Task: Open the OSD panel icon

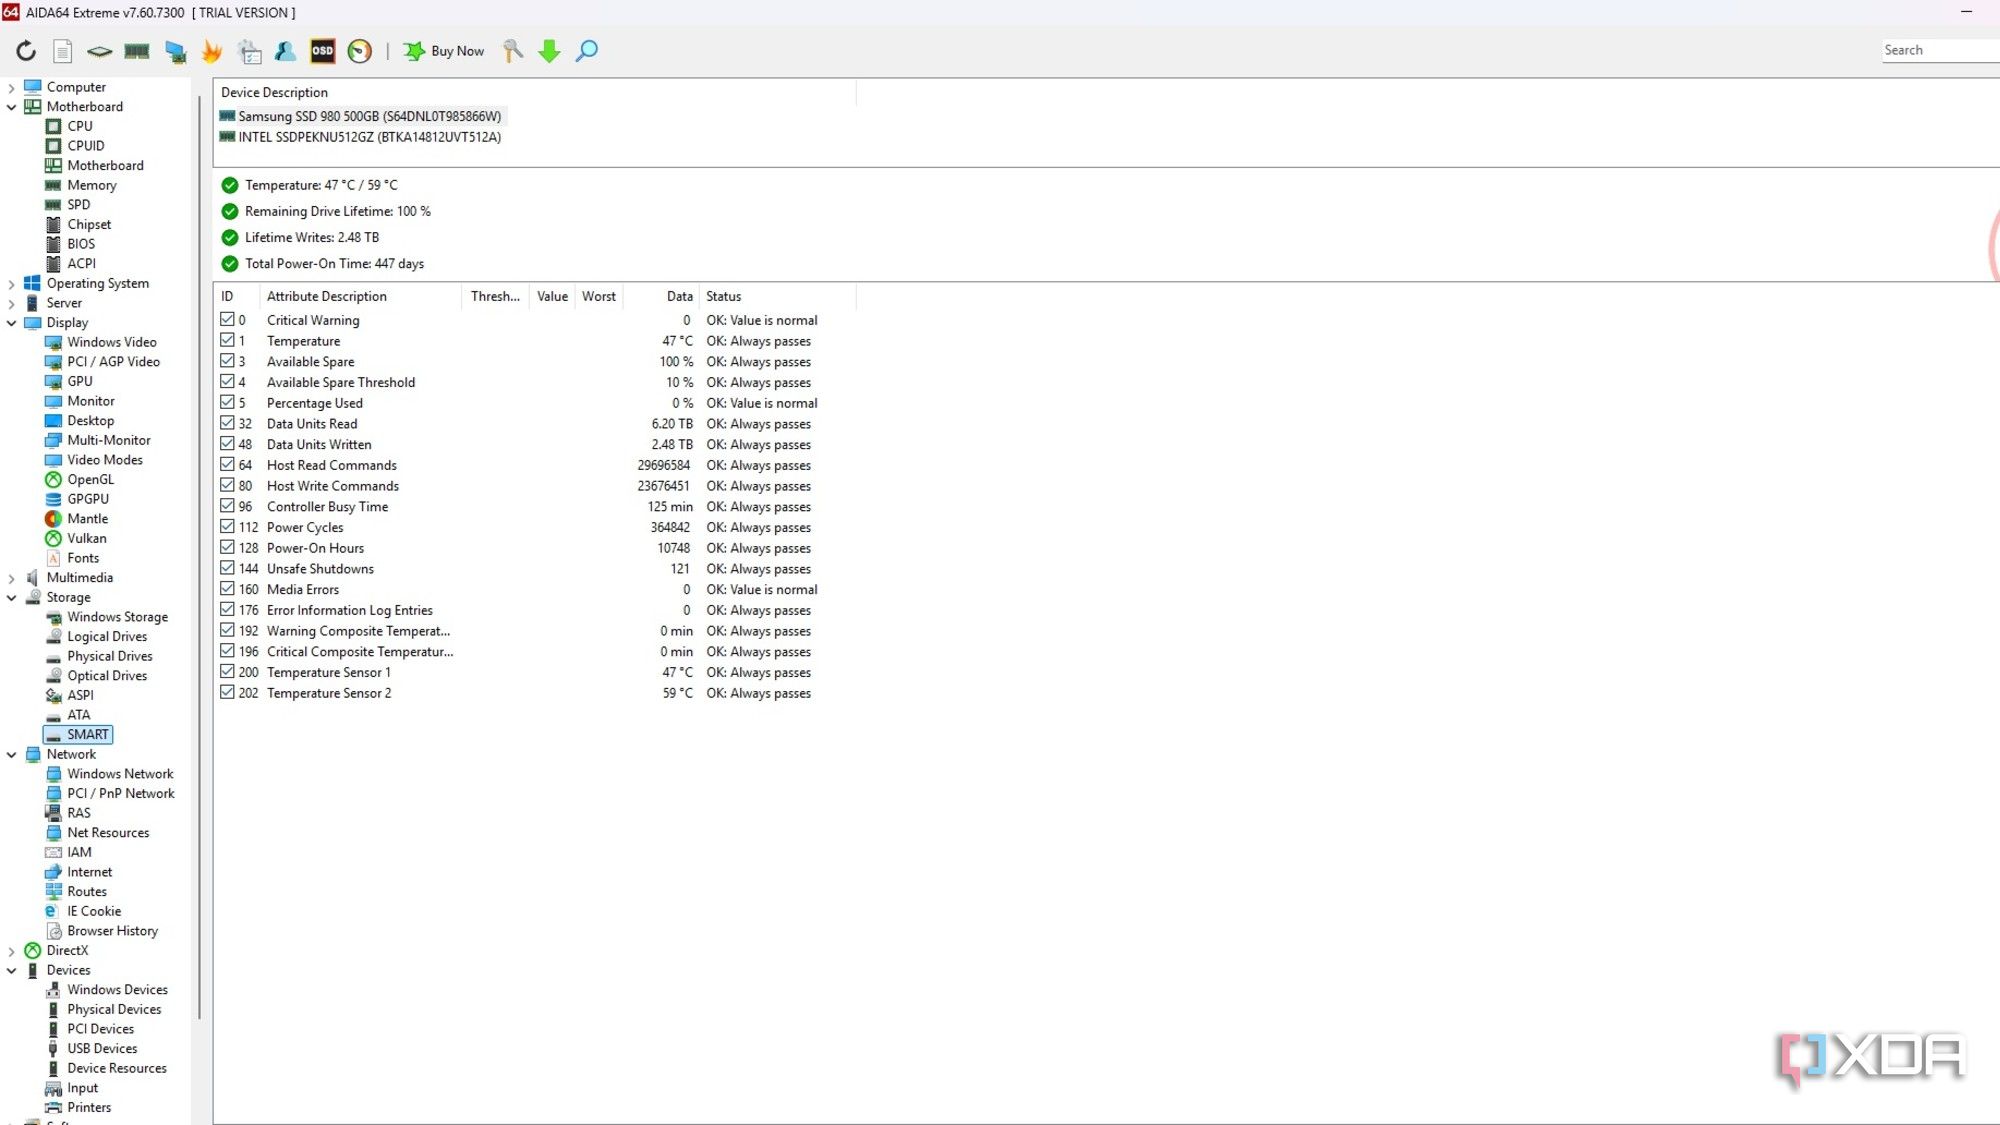Action: (322, 51)
